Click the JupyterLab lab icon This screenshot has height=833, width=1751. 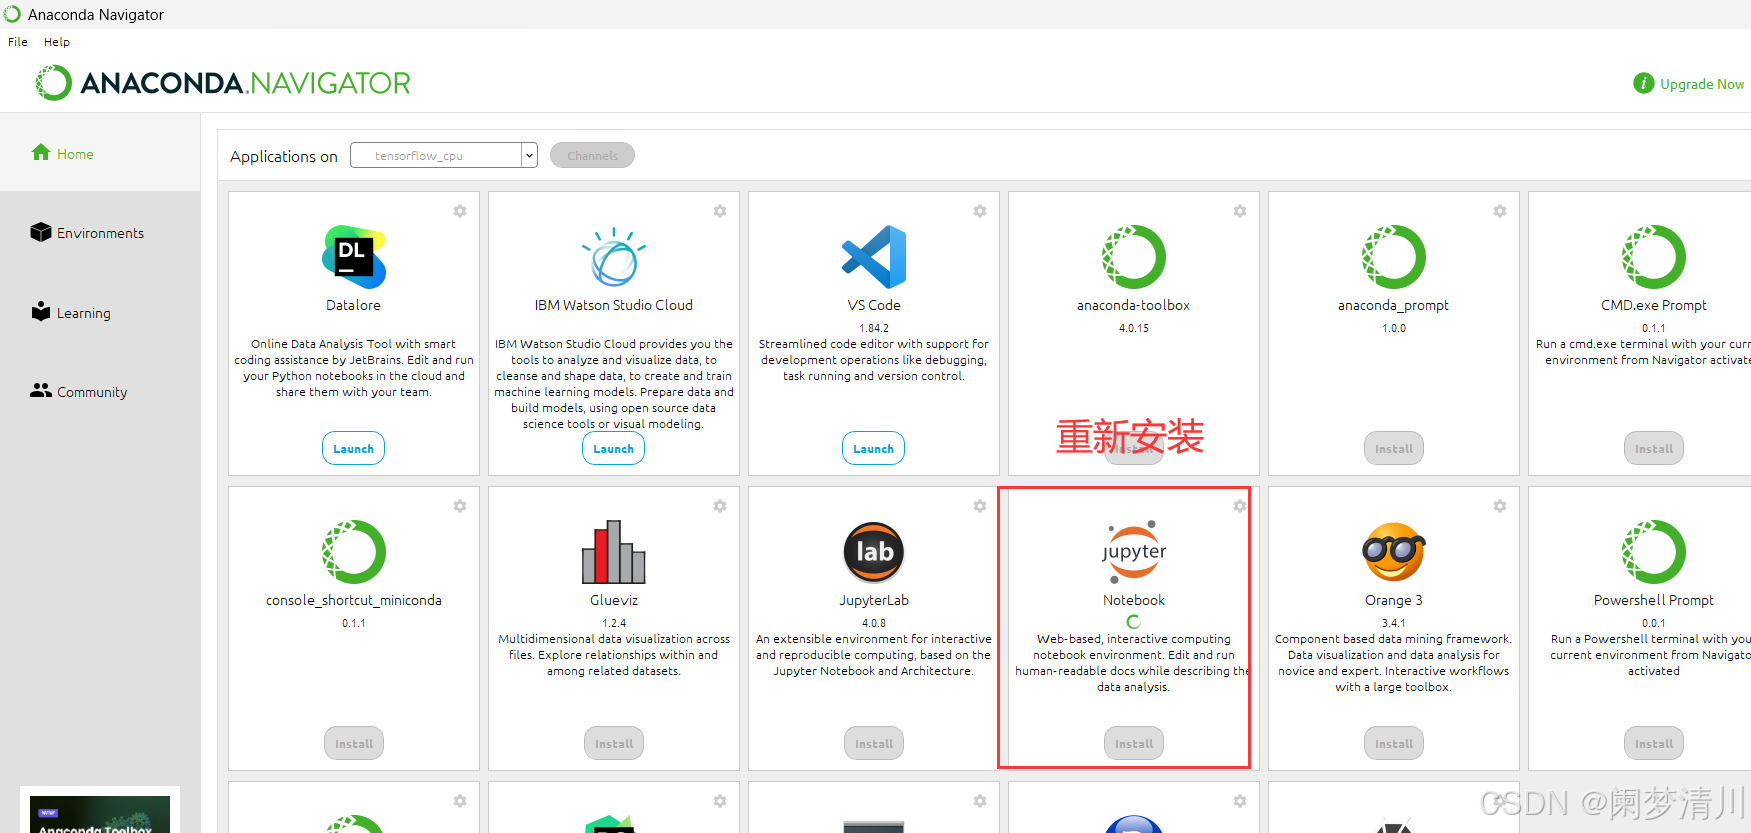874,552
